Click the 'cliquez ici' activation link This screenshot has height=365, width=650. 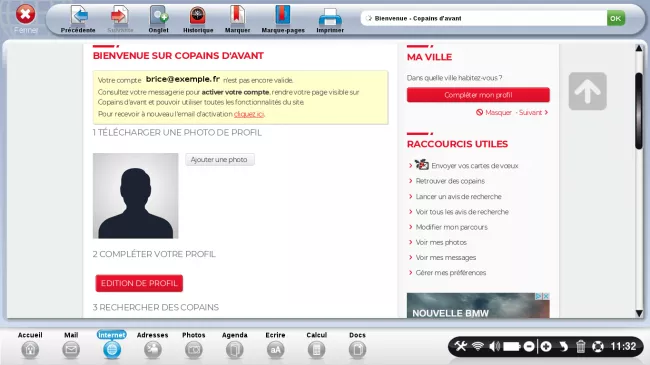pos(249,114)
